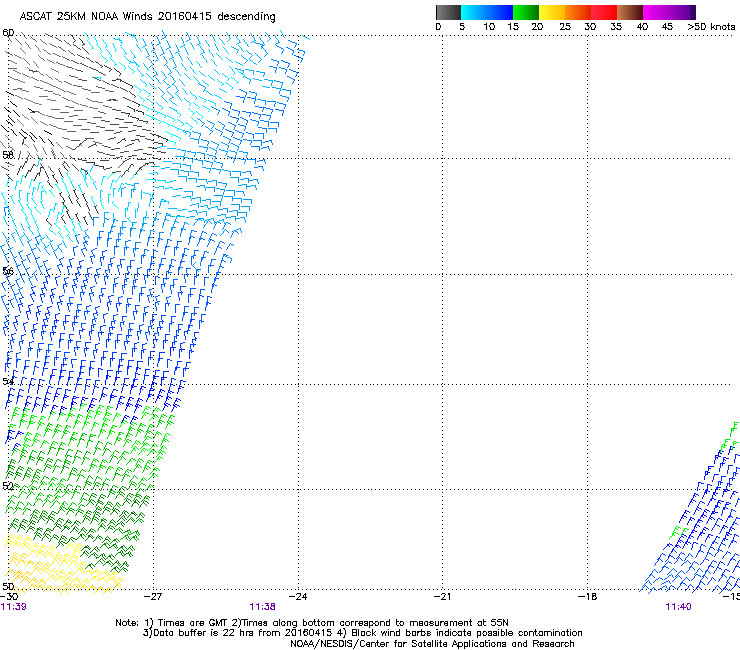
Task: Click the green 15-20 knot legend swatch
Action: tap(526, 12)
